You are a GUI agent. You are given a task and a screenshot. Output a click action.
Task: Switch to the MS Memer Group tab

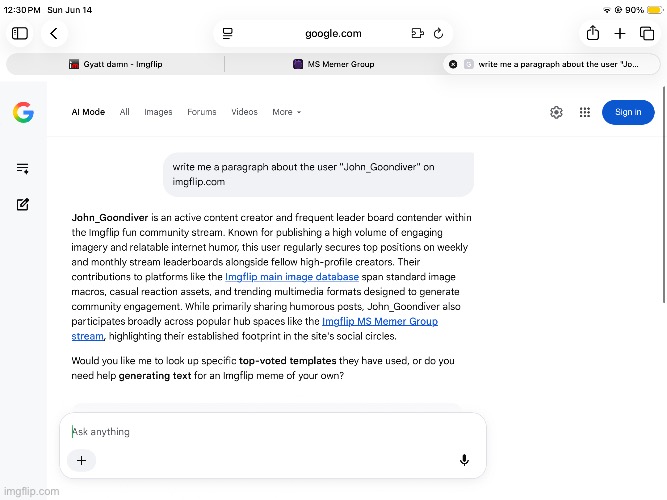coord(334,64)
